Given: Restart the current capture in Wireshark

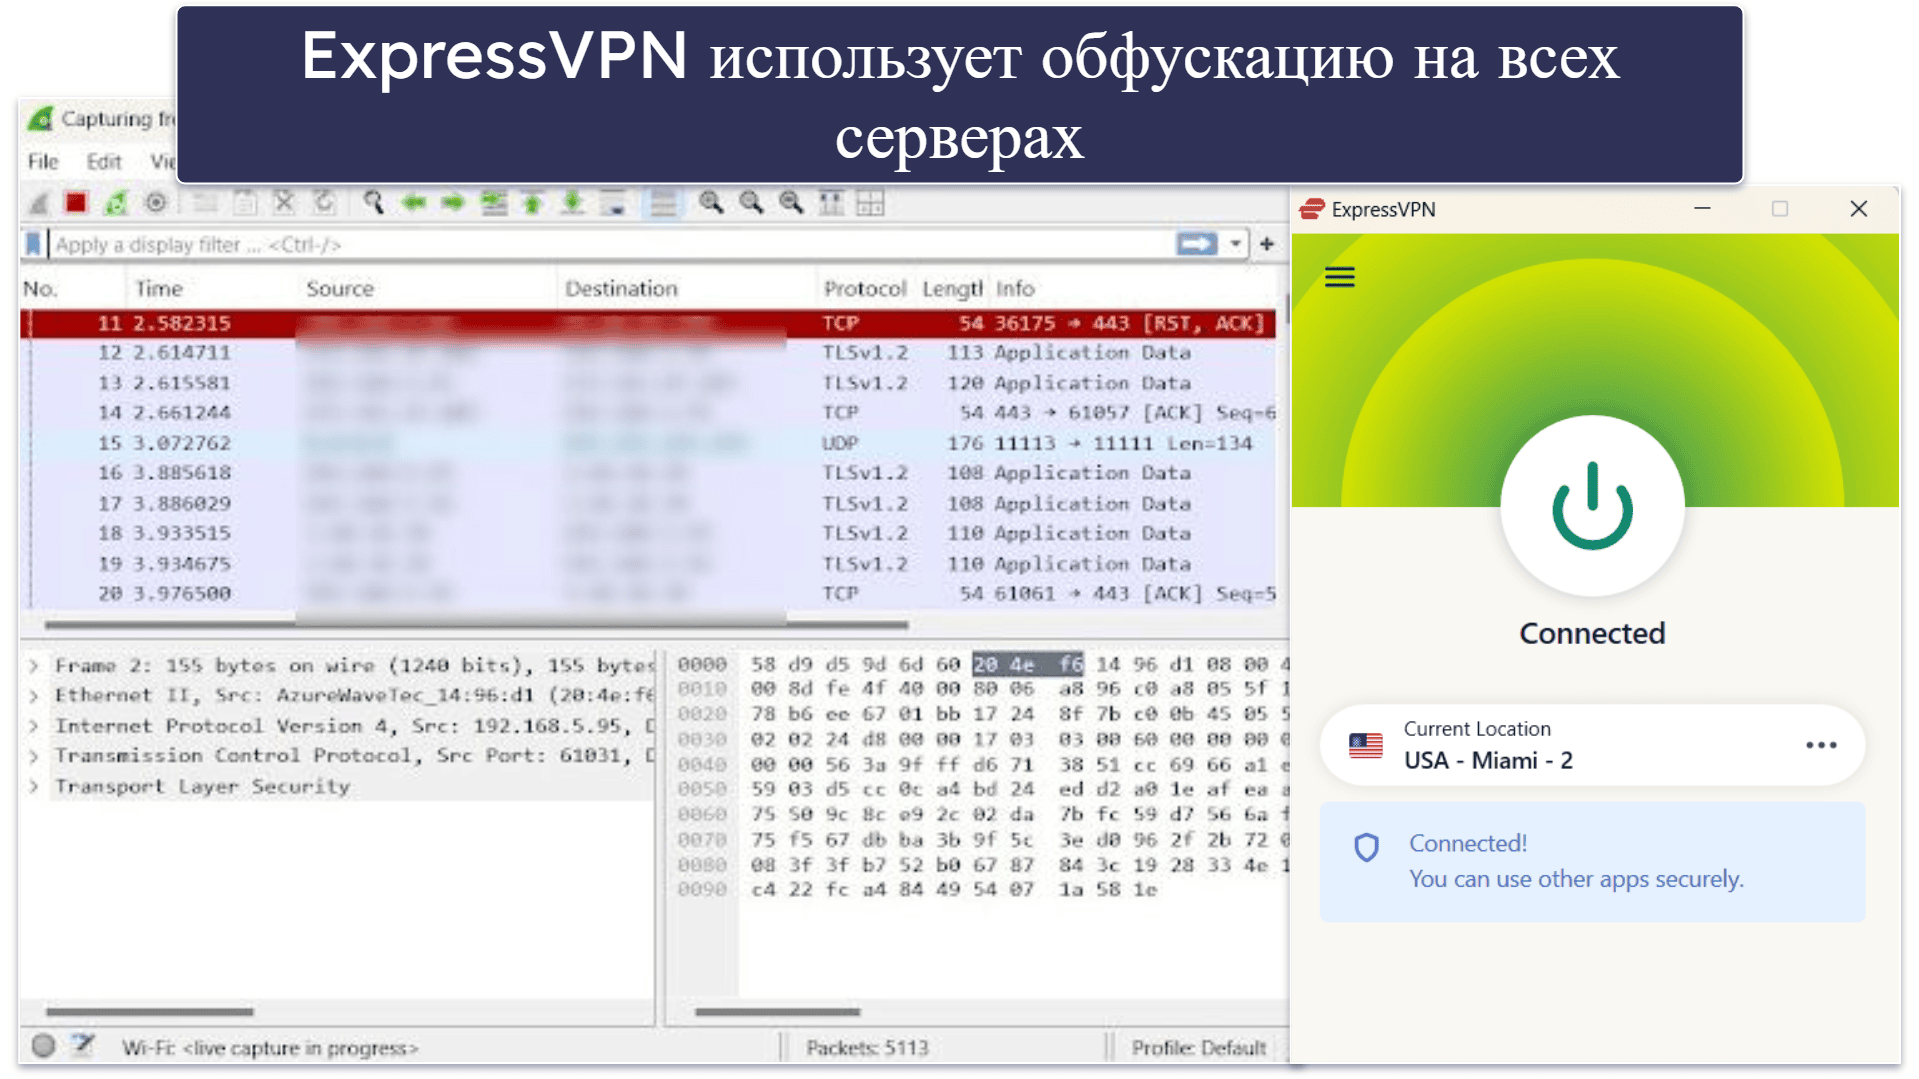Looking at the screenshot, I should [x=116, y=203].
